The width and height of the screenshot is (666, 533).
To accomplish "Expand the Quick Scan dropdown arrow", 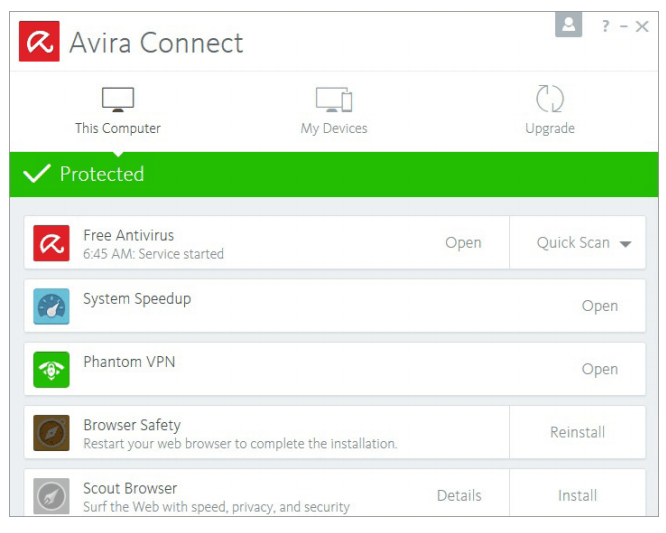I will coord(625,244).
